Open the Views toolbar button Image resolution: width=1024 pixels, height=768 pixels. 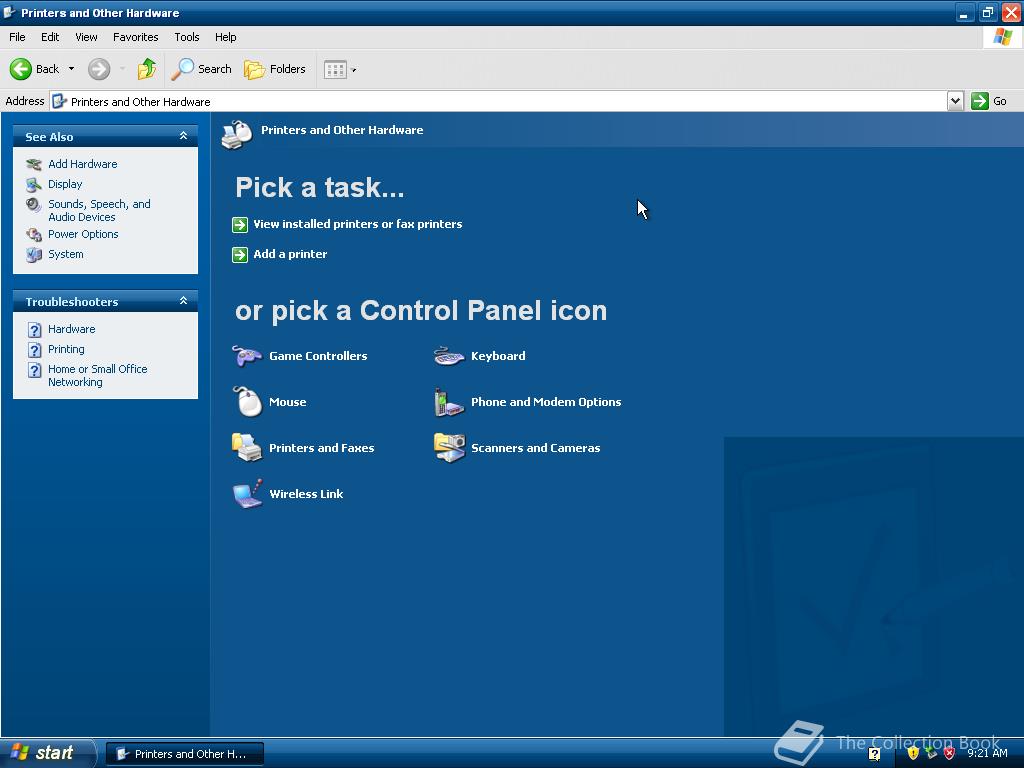point(340,69)
